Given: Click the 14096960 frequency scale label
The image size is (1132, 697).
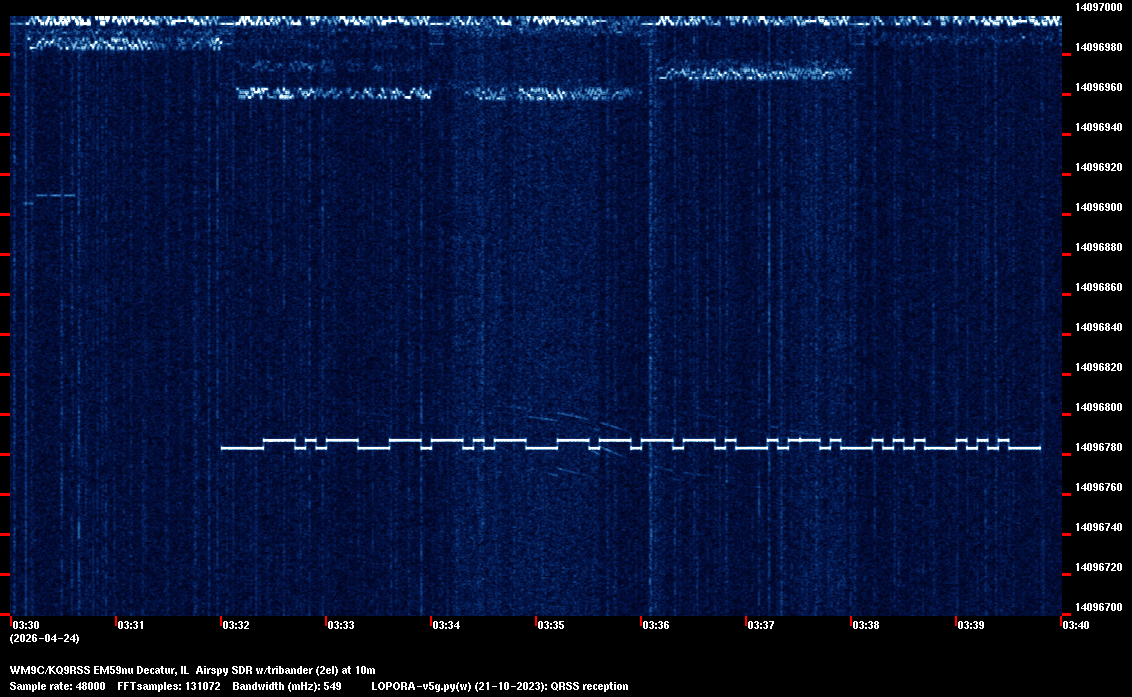Looking at the screenshot, I should point(1097,87).
